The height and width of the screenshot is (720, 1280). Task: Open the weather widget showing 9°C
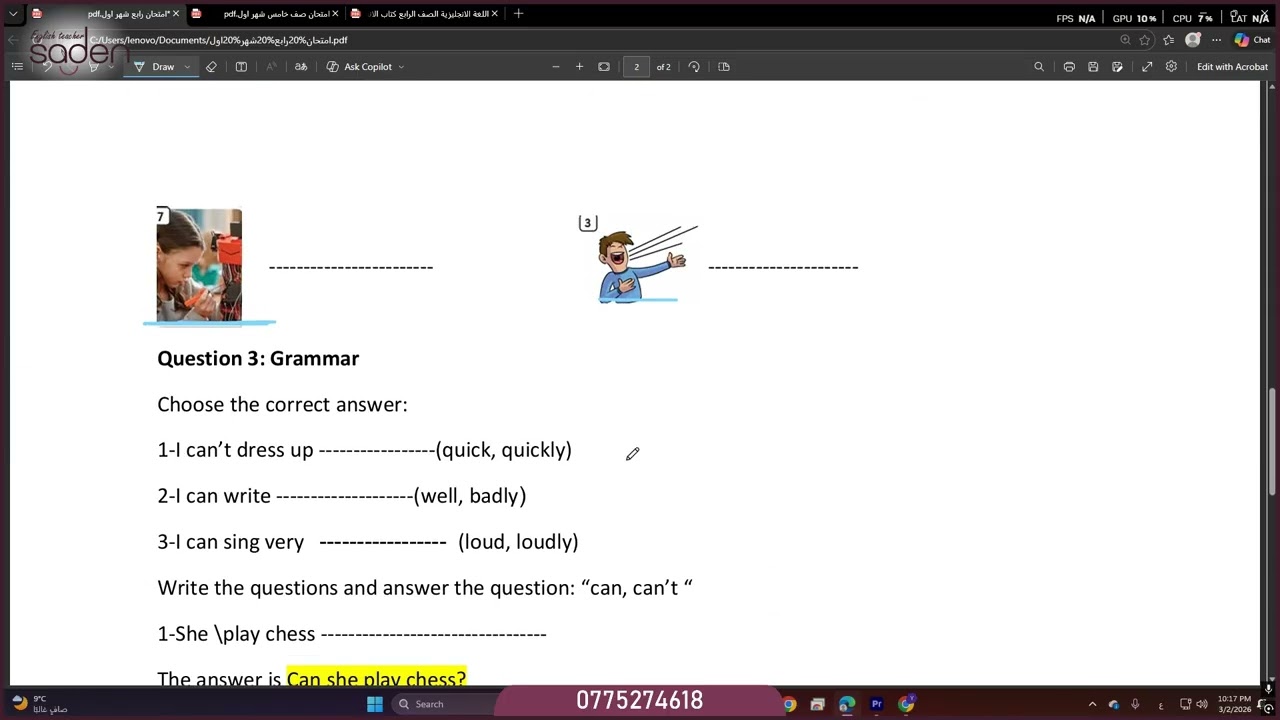pyautogui.click(x=38, y=704)
